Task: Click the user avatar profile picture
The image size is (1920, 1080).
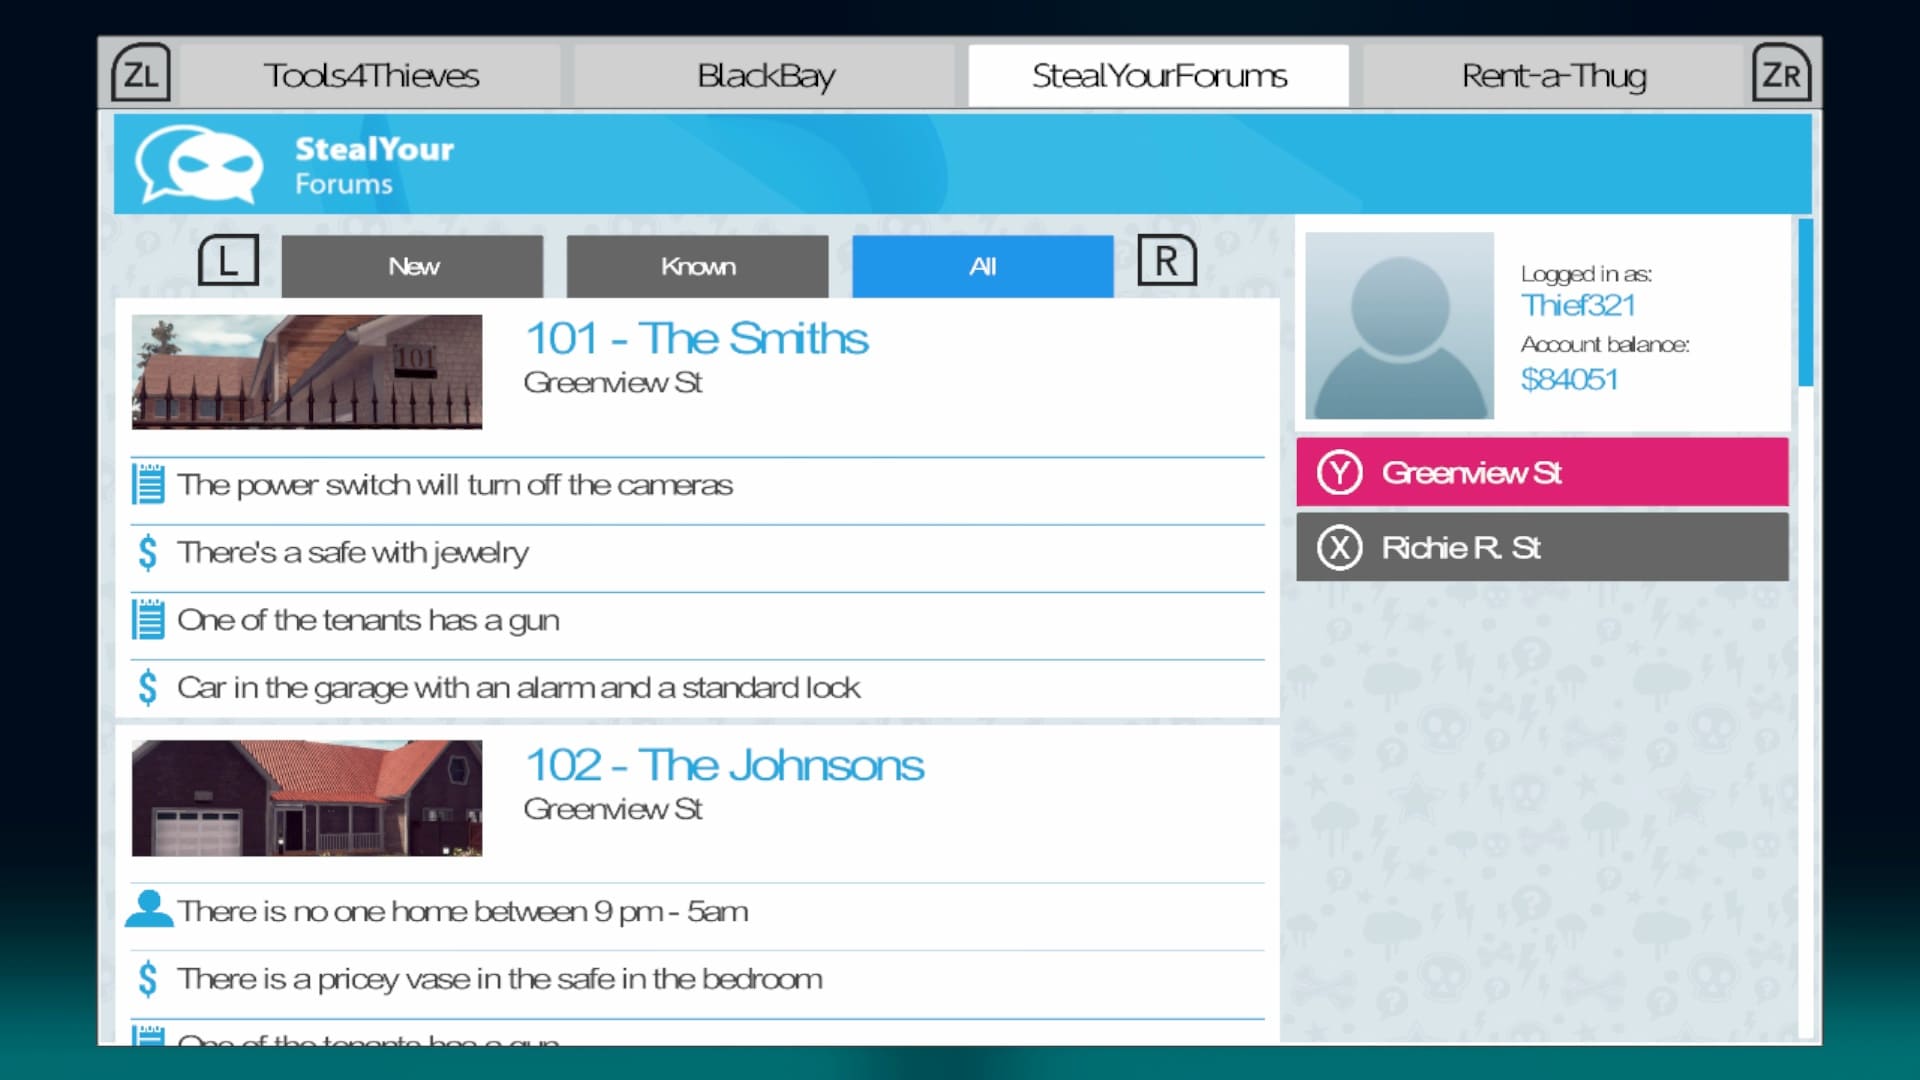Action: point(1399,326)
